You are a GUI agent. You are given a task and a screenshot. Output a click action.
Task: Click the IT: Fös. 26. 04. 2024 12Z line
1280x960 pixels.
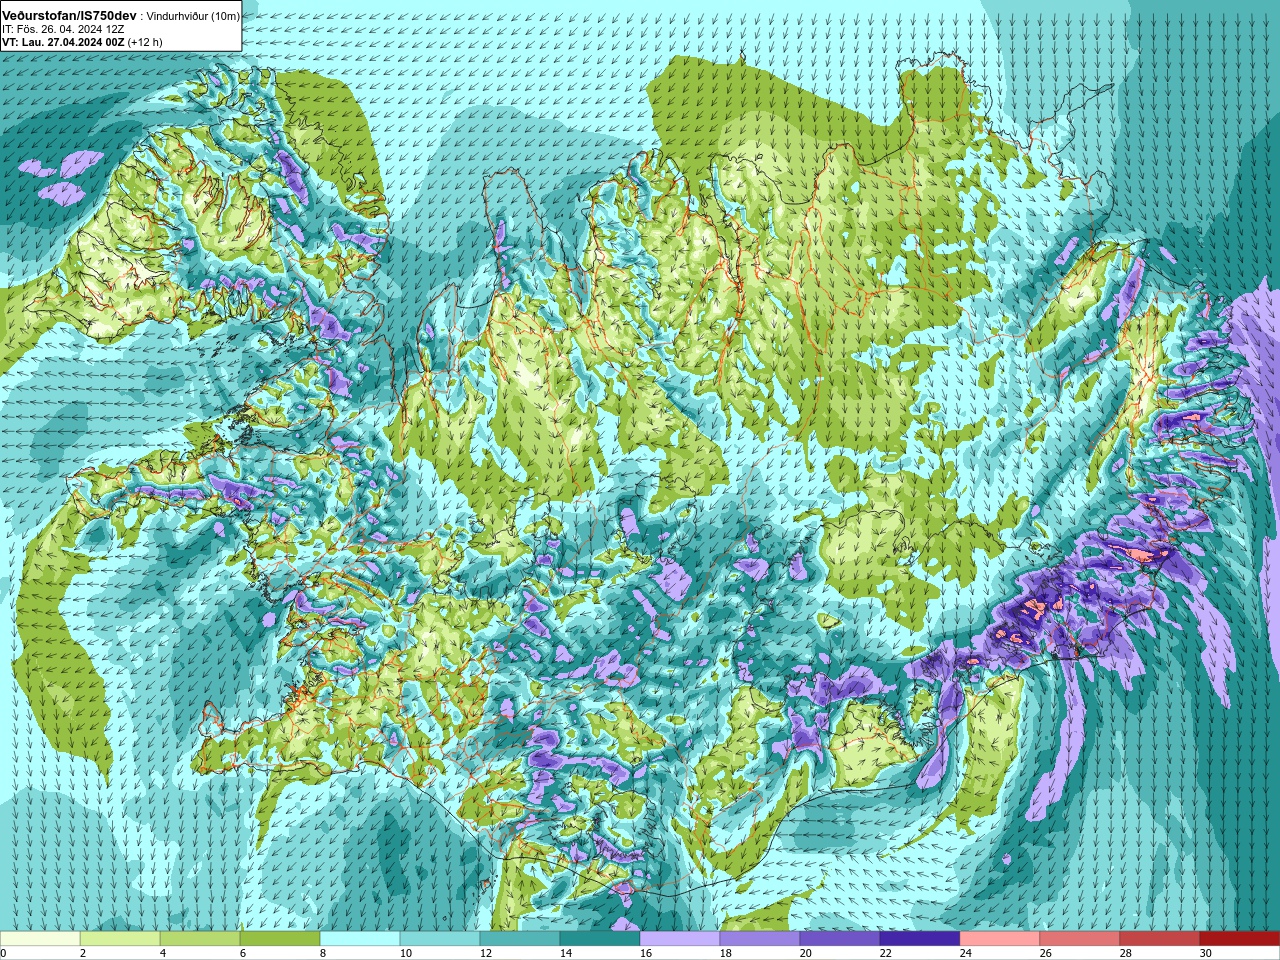(x=63, y=29)
